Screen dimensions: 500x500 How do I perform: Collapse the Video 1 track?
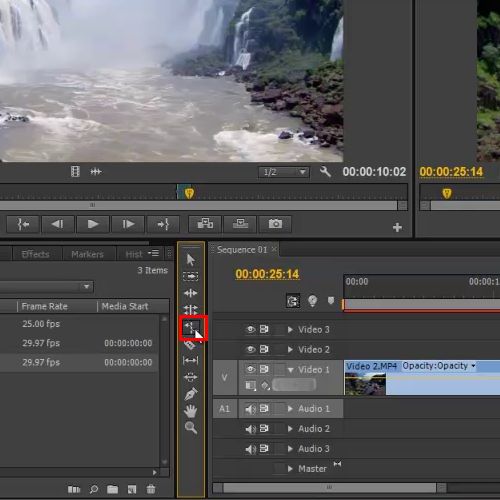(x=290, y=370)
